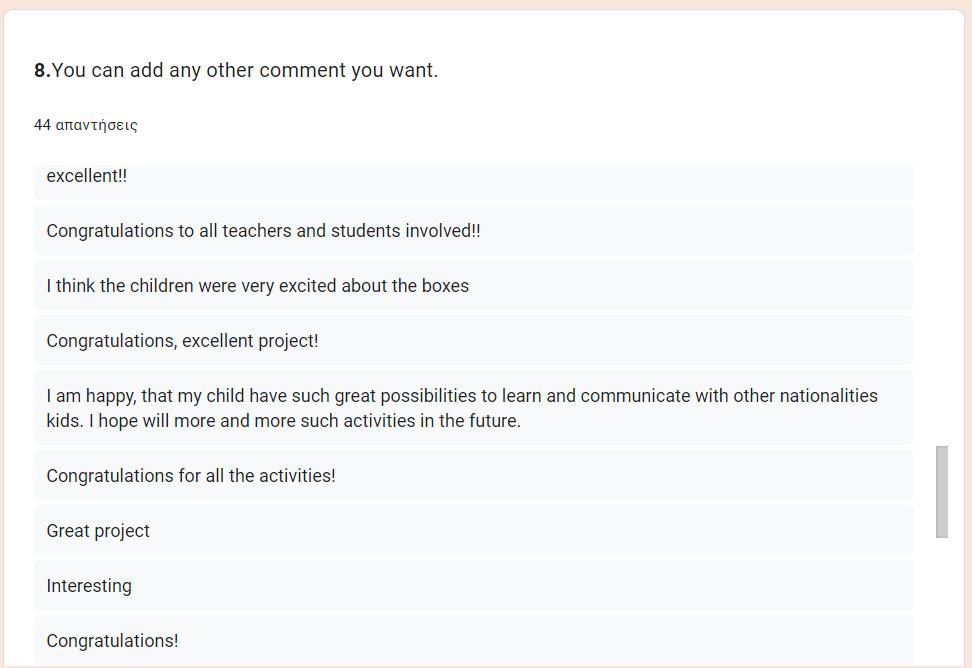
Task: Click the scrollbar track below the thumb
Action: point(941,600)
